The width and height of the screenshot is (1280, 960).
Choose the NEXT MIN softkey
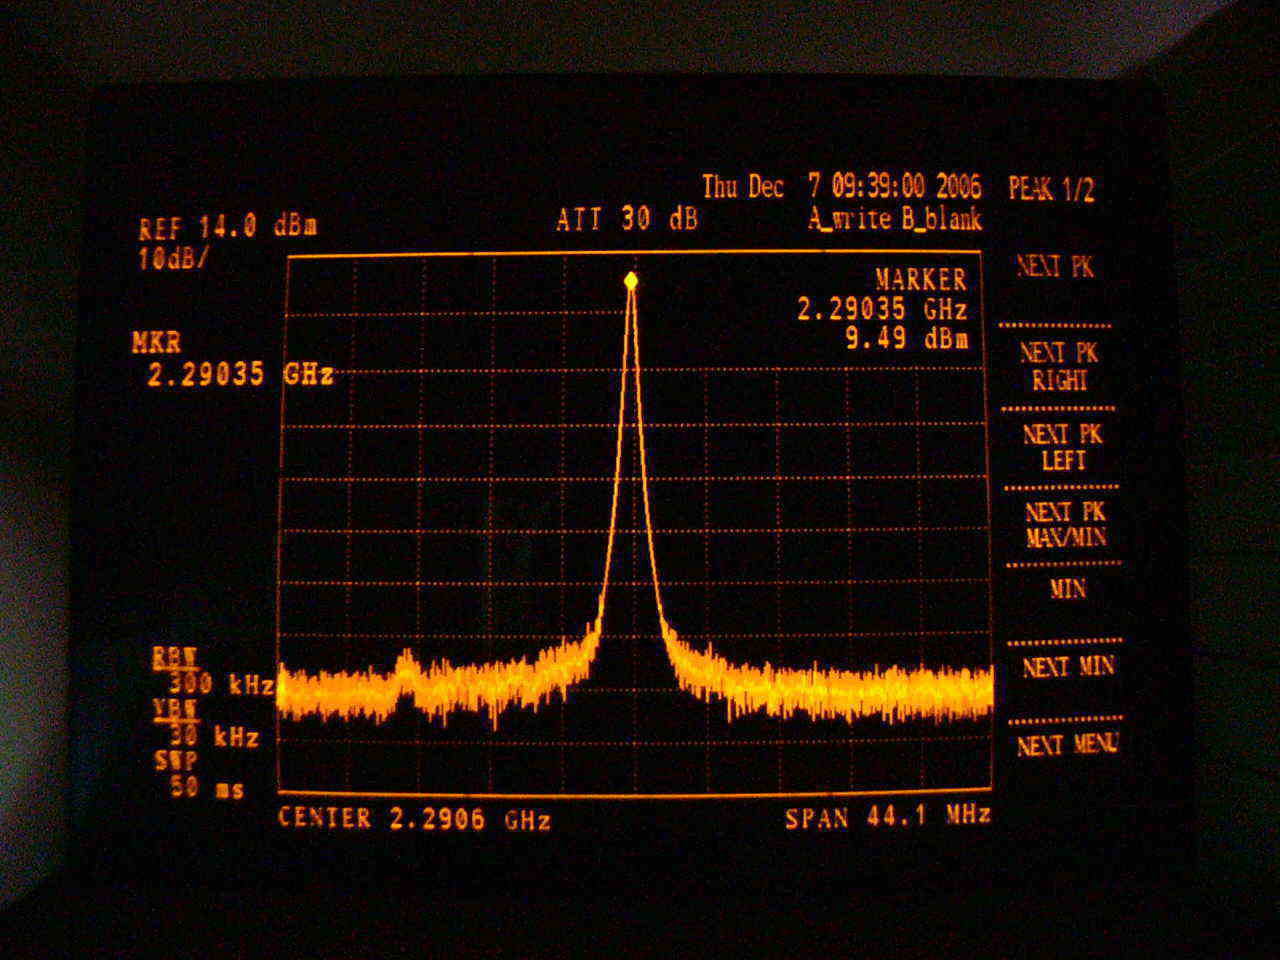pos(1067,667)
